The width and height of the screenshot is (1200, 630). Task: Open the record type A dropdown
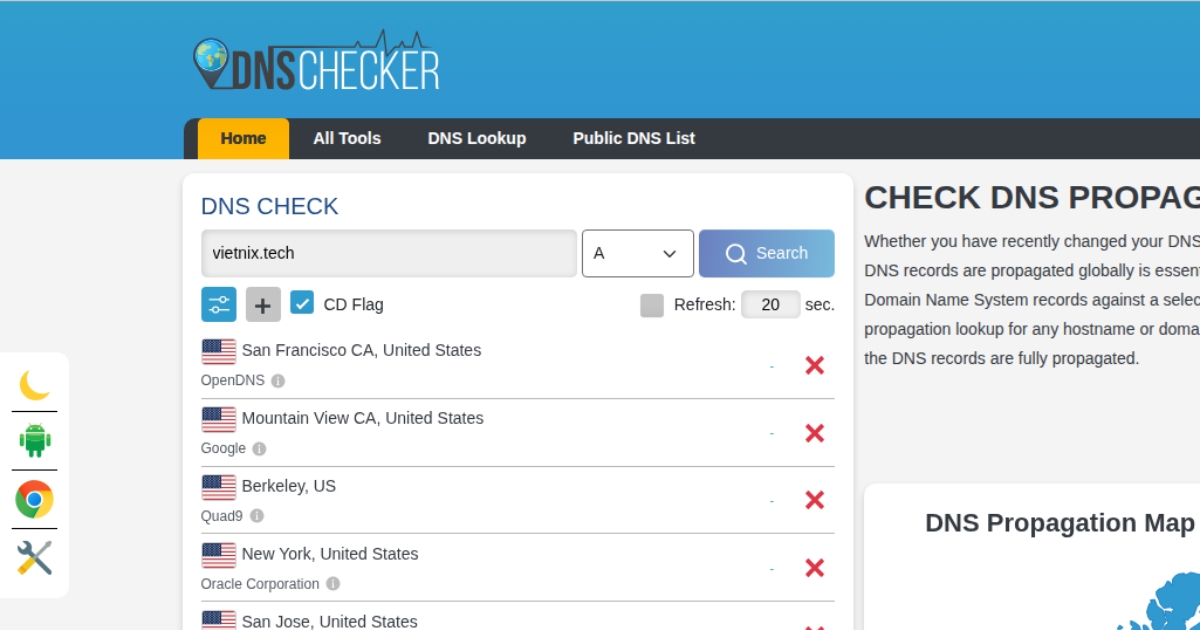tap(637, 253)
